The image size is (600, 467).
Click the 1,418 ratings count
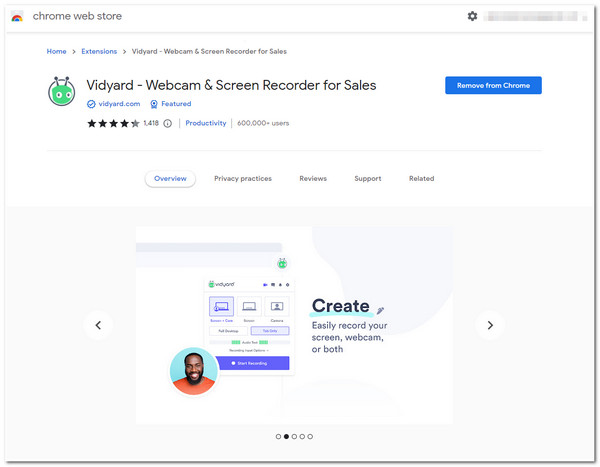151,123
